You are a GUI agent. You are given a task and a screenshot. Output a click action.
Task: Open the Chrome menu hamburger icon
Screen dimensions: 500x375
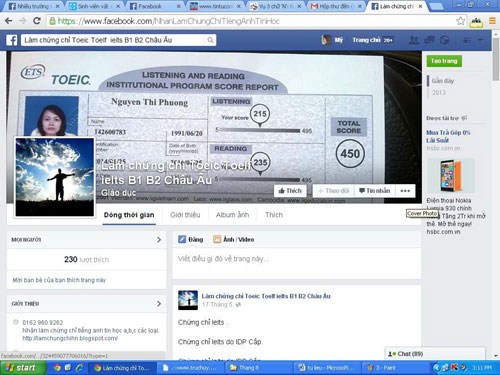[x=492, y=21]
